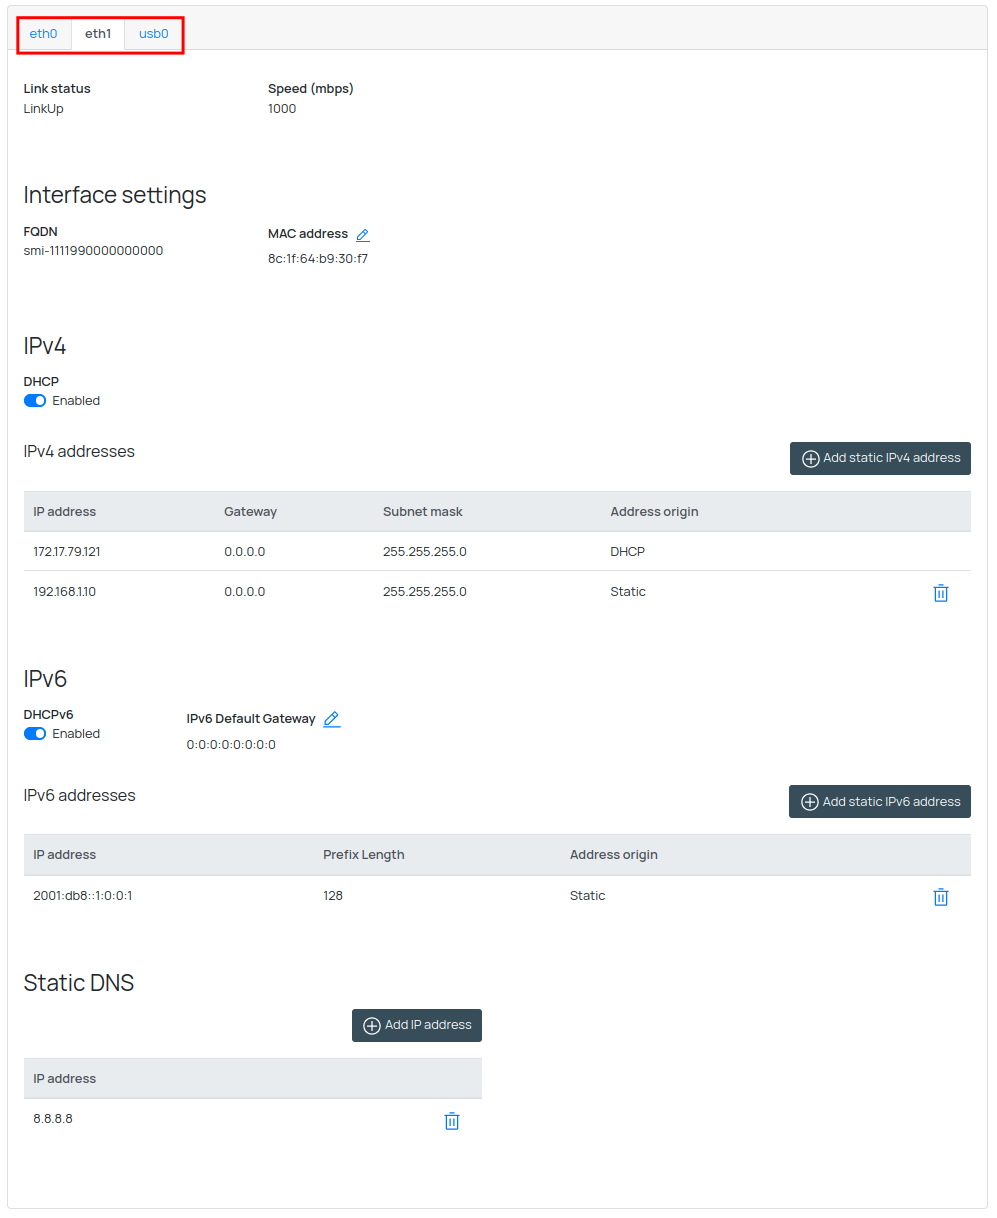The height and width of the screenshot is (1218, 997).
Task: Select the 172.17.79.121 DHCP address row
Action: tap(67, 552)
